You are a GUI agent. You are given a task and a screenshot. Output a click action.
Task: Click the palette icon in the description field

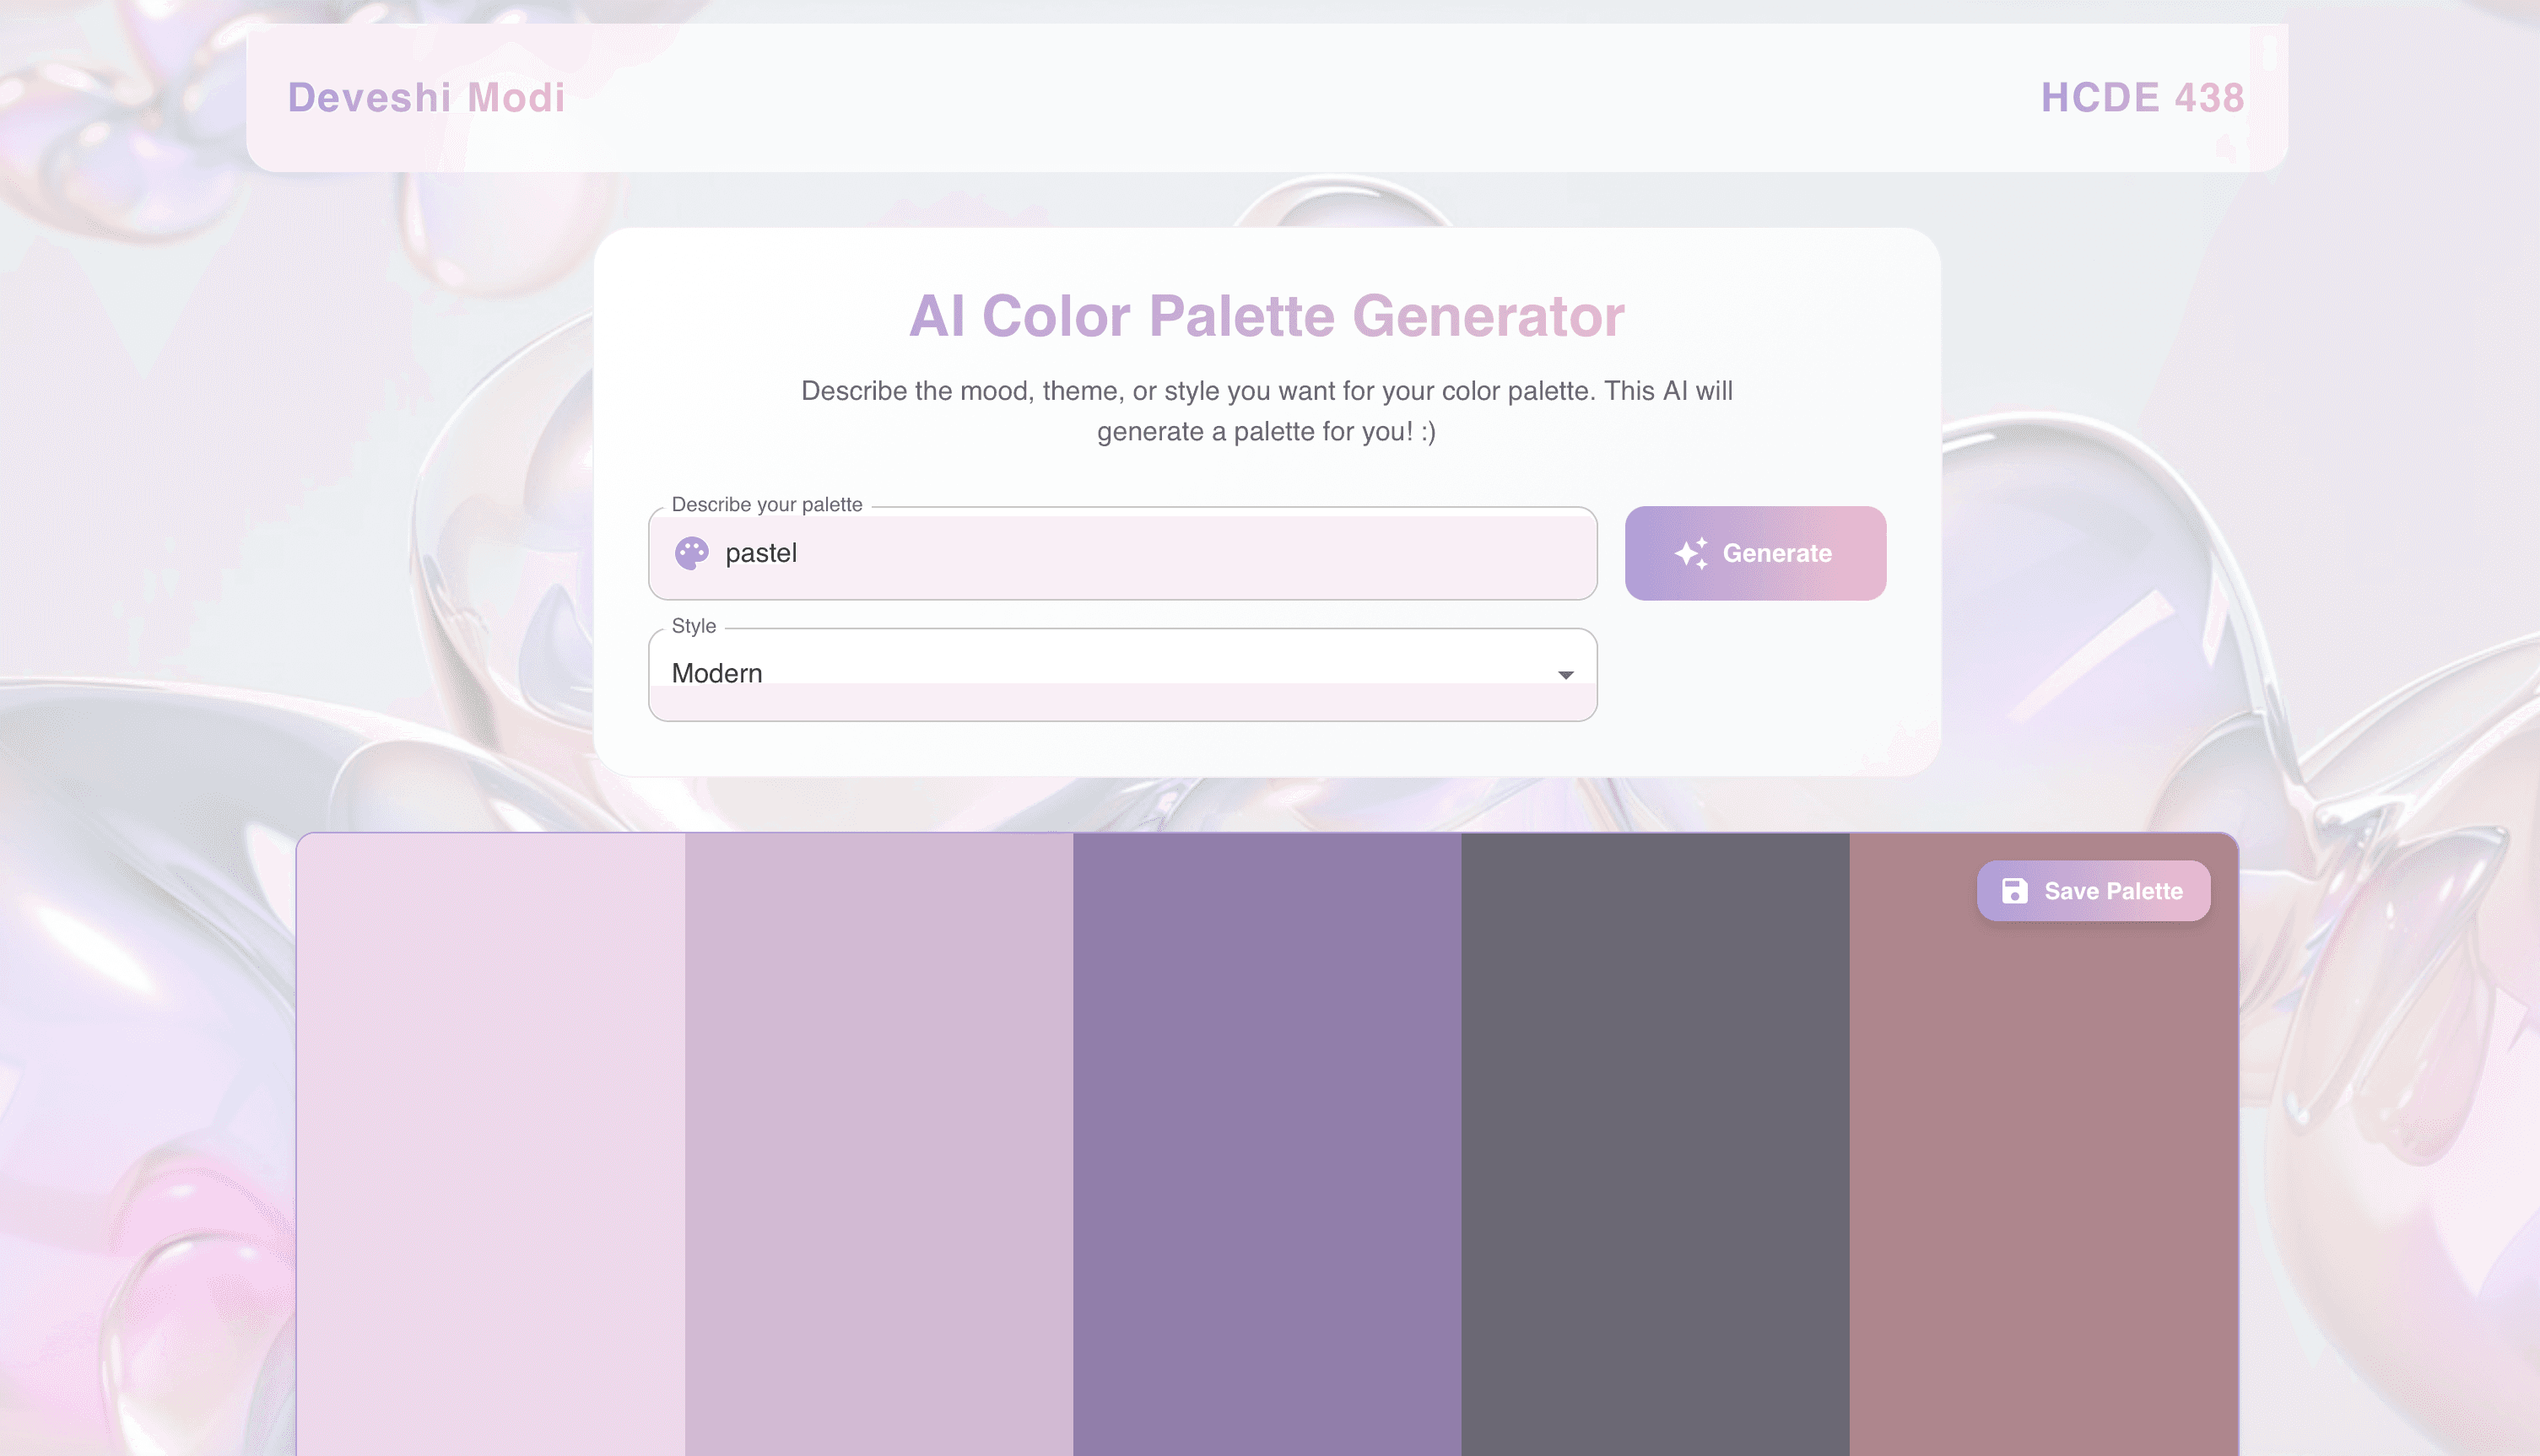[x=691, y=553]
